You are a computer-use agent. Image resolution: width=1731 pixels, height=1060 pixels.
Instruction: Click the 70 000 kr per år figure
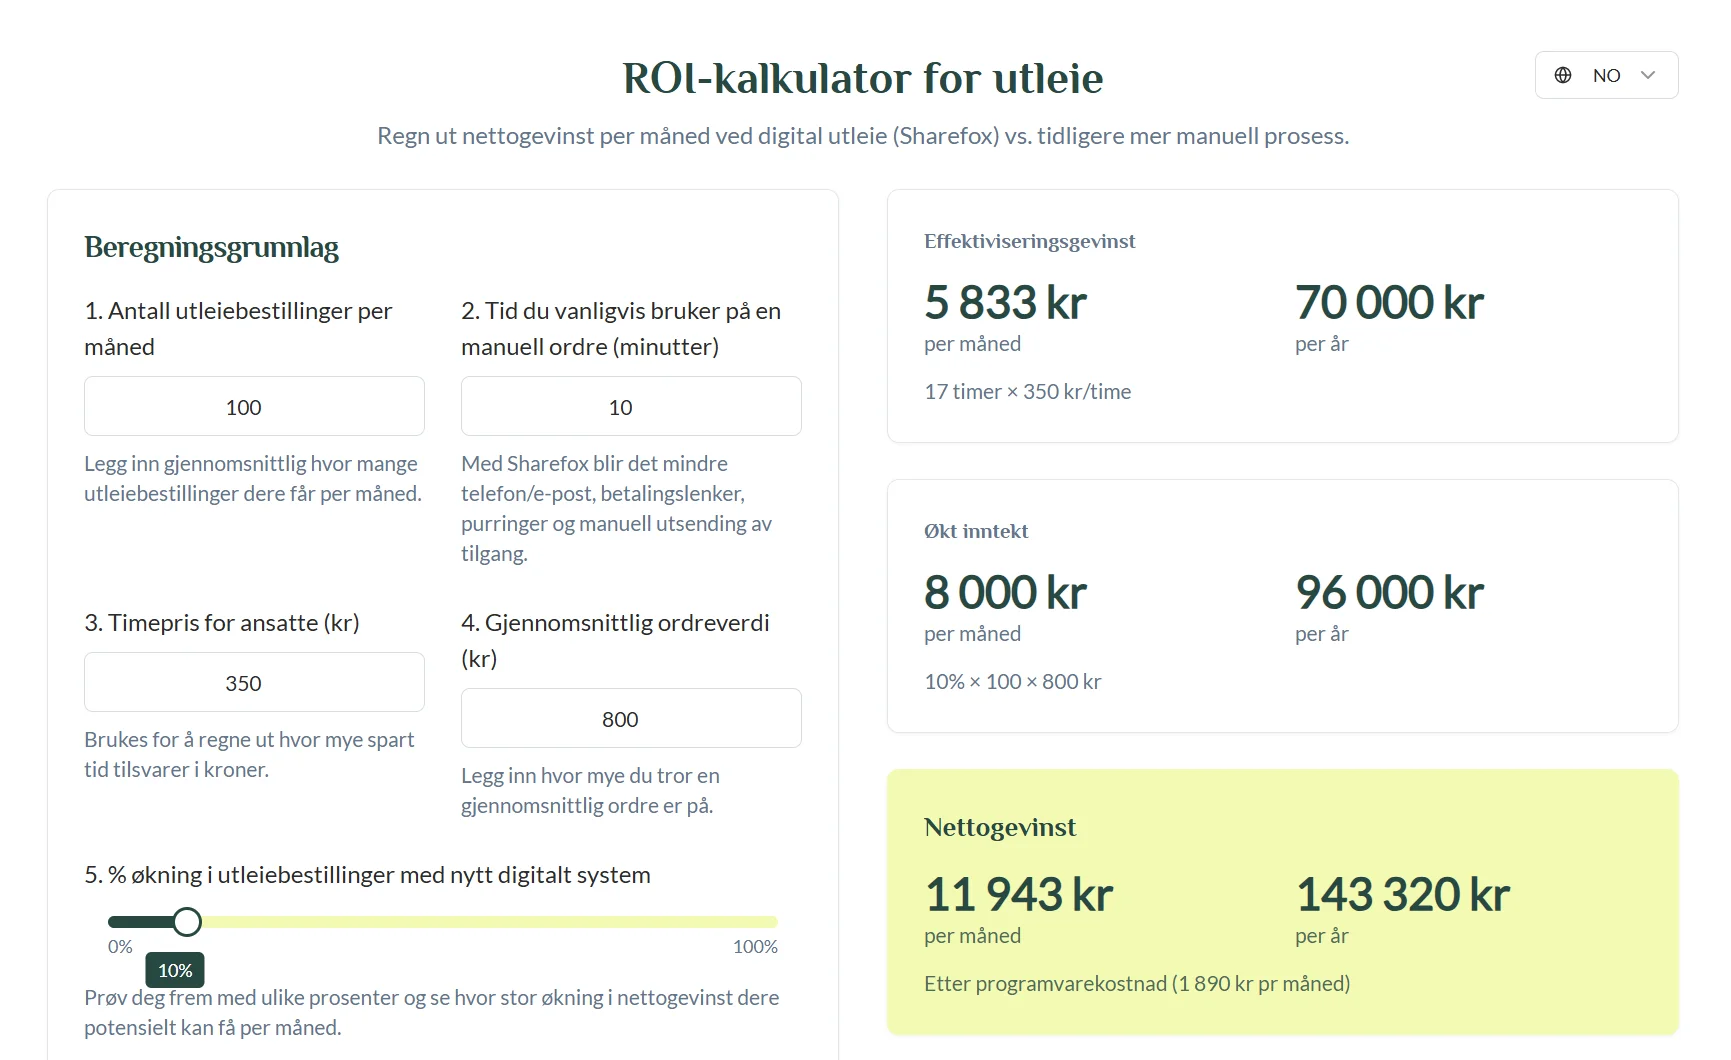1389,302
